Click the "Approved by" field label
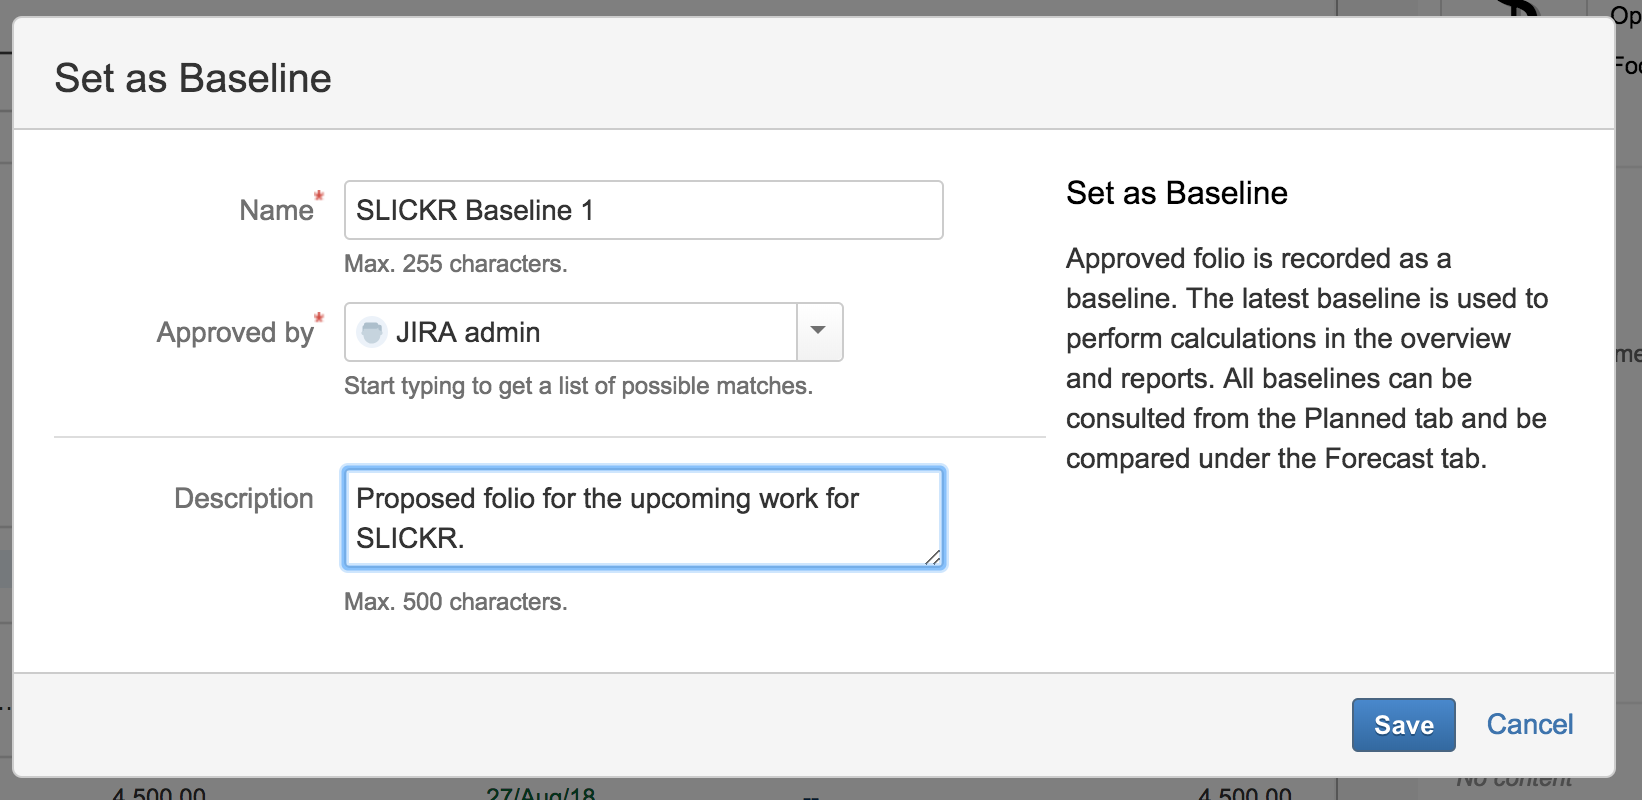Image resolution: width=1642 pixels, height=800 pixels. 235,332
